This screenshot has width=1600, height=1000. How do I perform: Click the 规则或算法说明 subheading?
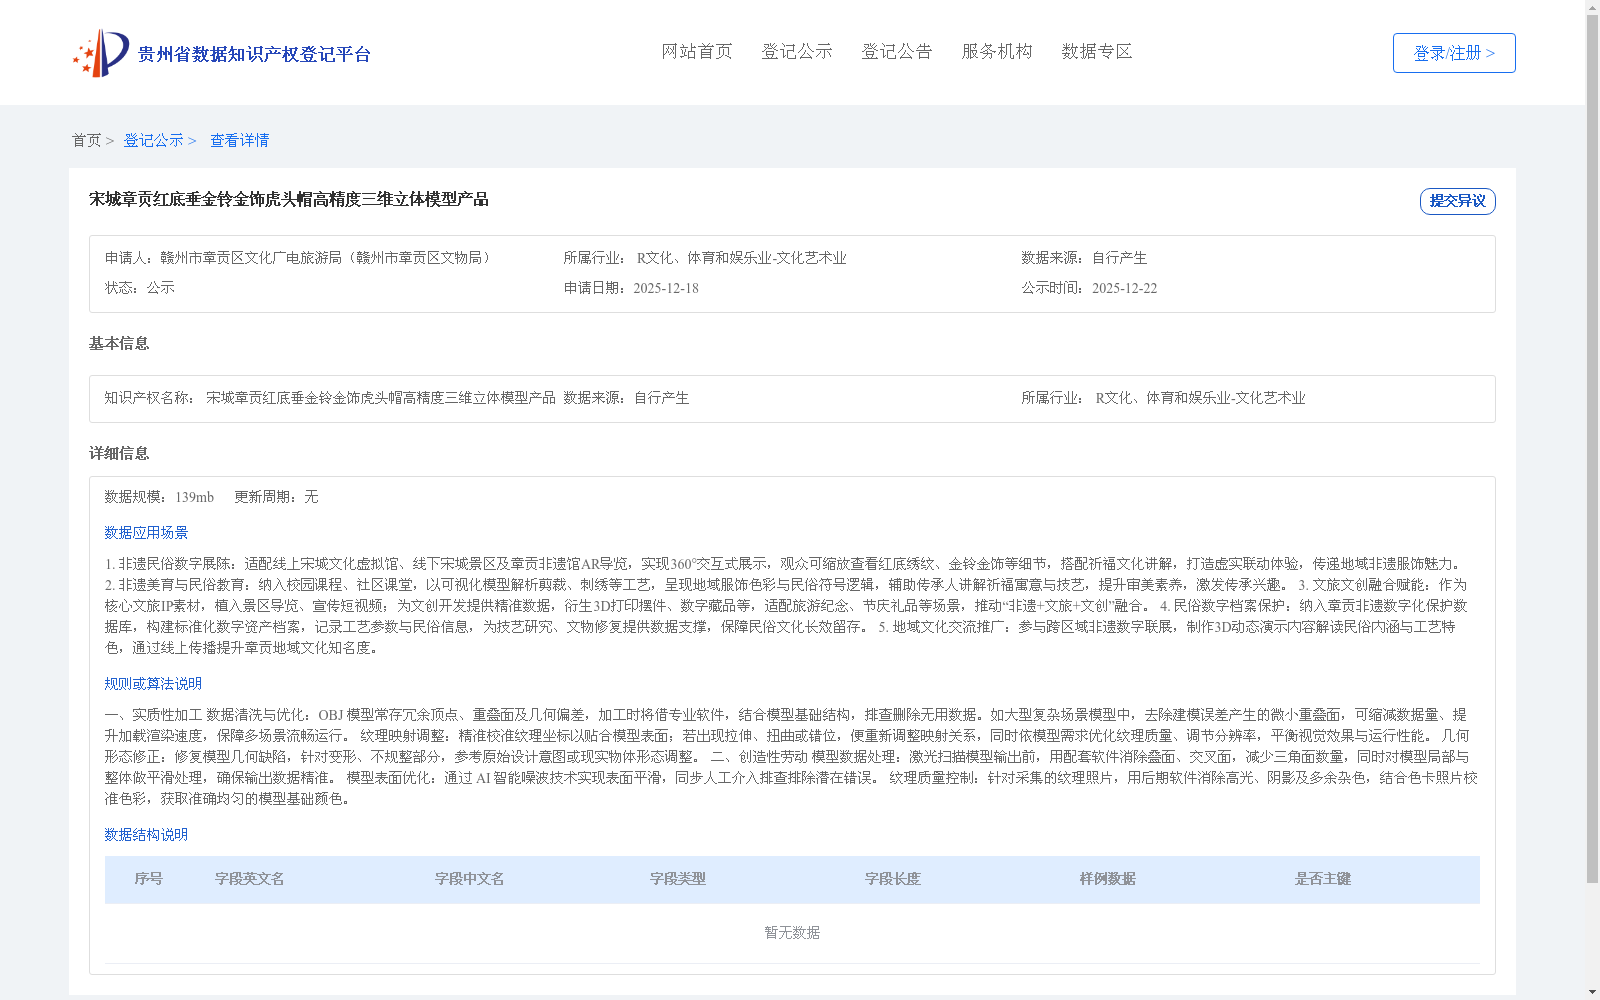pos(153,684)
